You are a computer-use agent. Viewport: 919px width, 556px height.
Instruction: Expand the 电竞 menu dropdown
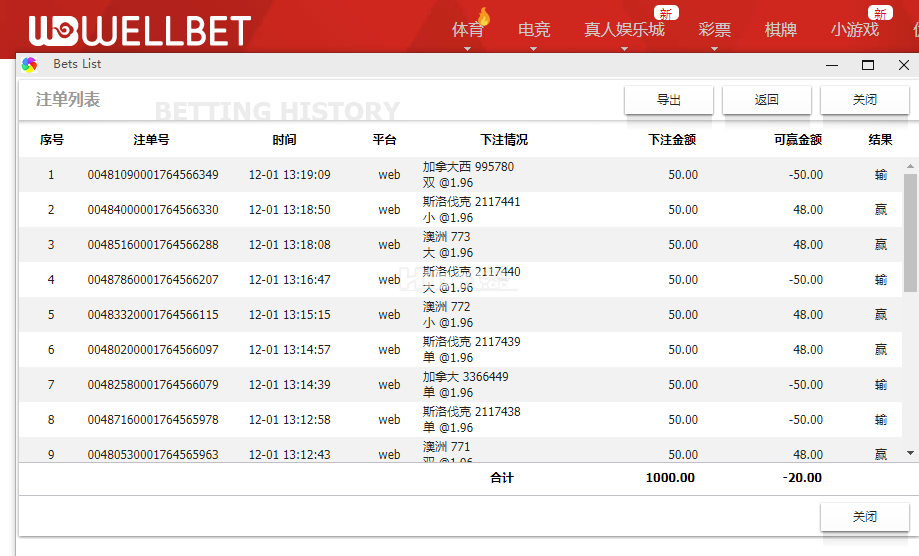coord(534,47)
